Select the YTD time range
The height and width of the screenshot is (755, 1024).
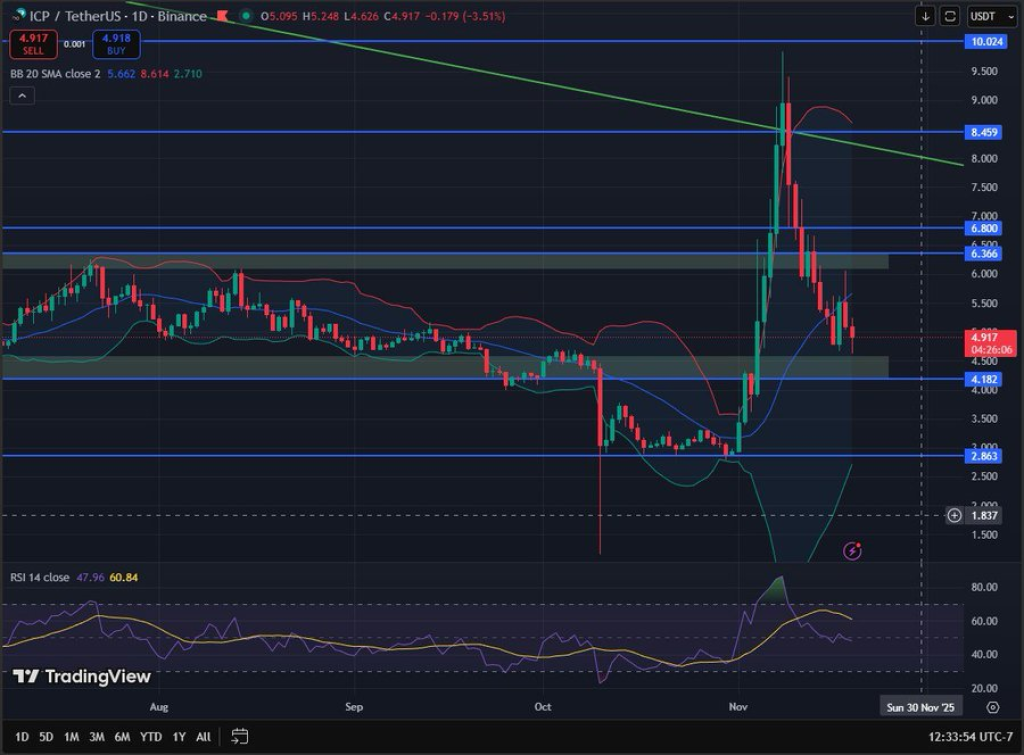click(151, 737)
